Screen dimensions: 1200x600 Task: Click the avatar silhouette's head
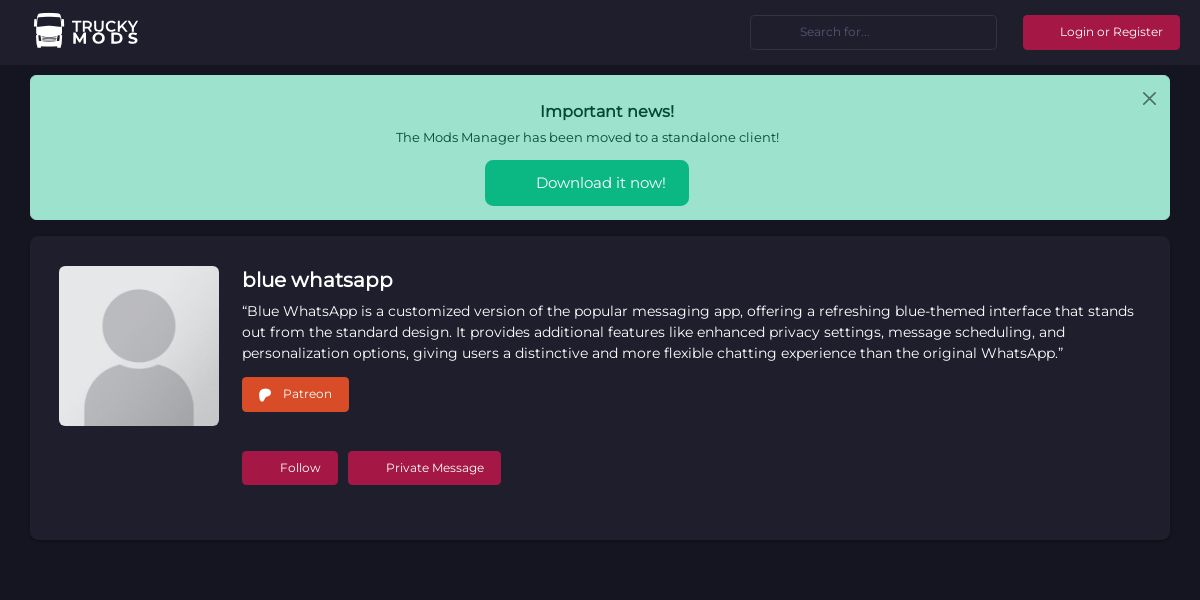139,325
